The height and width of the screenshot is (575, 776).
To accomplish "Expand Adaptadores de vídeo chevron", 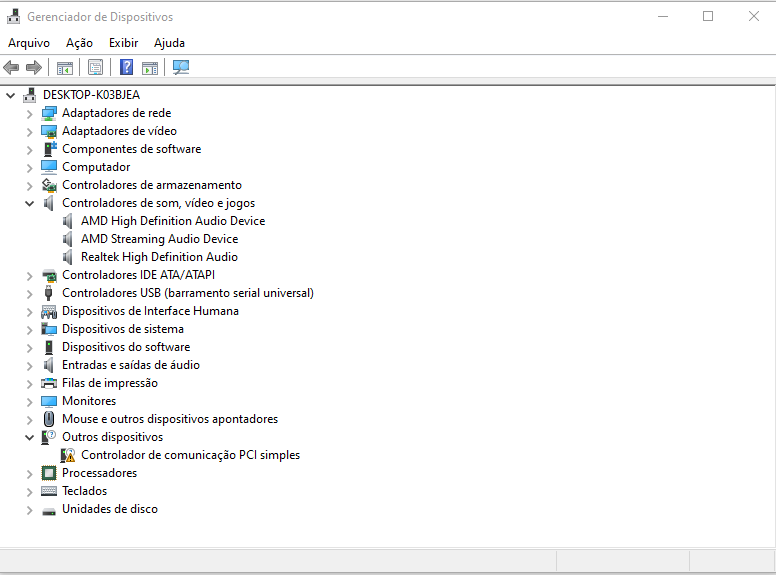I will click(30, 132).
